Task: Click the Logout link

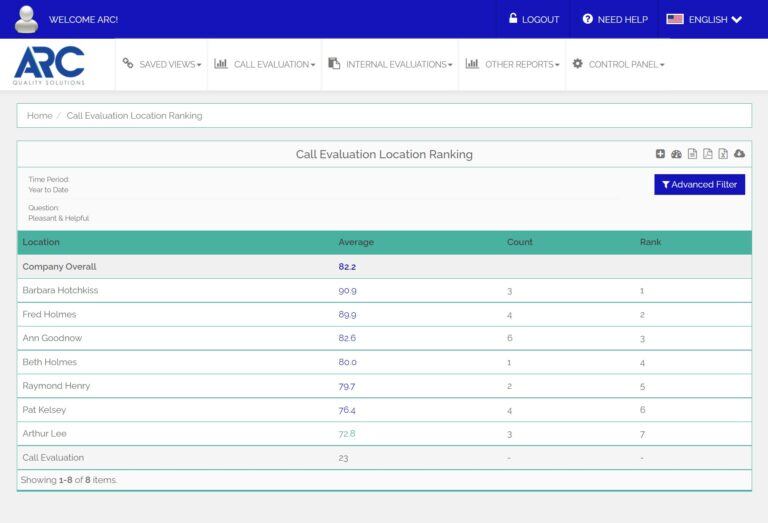Action: (x=534, y=19)
